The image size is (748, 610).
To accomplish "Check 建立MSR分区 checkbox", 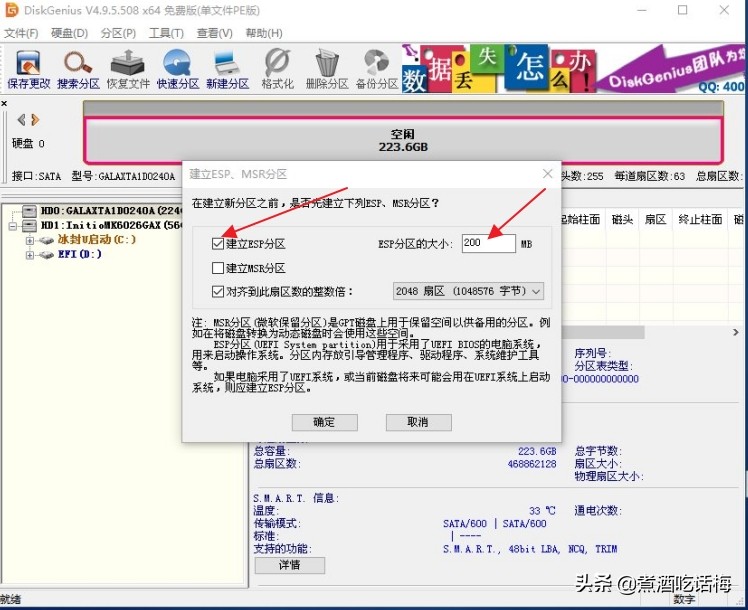I will pos(218,268).
